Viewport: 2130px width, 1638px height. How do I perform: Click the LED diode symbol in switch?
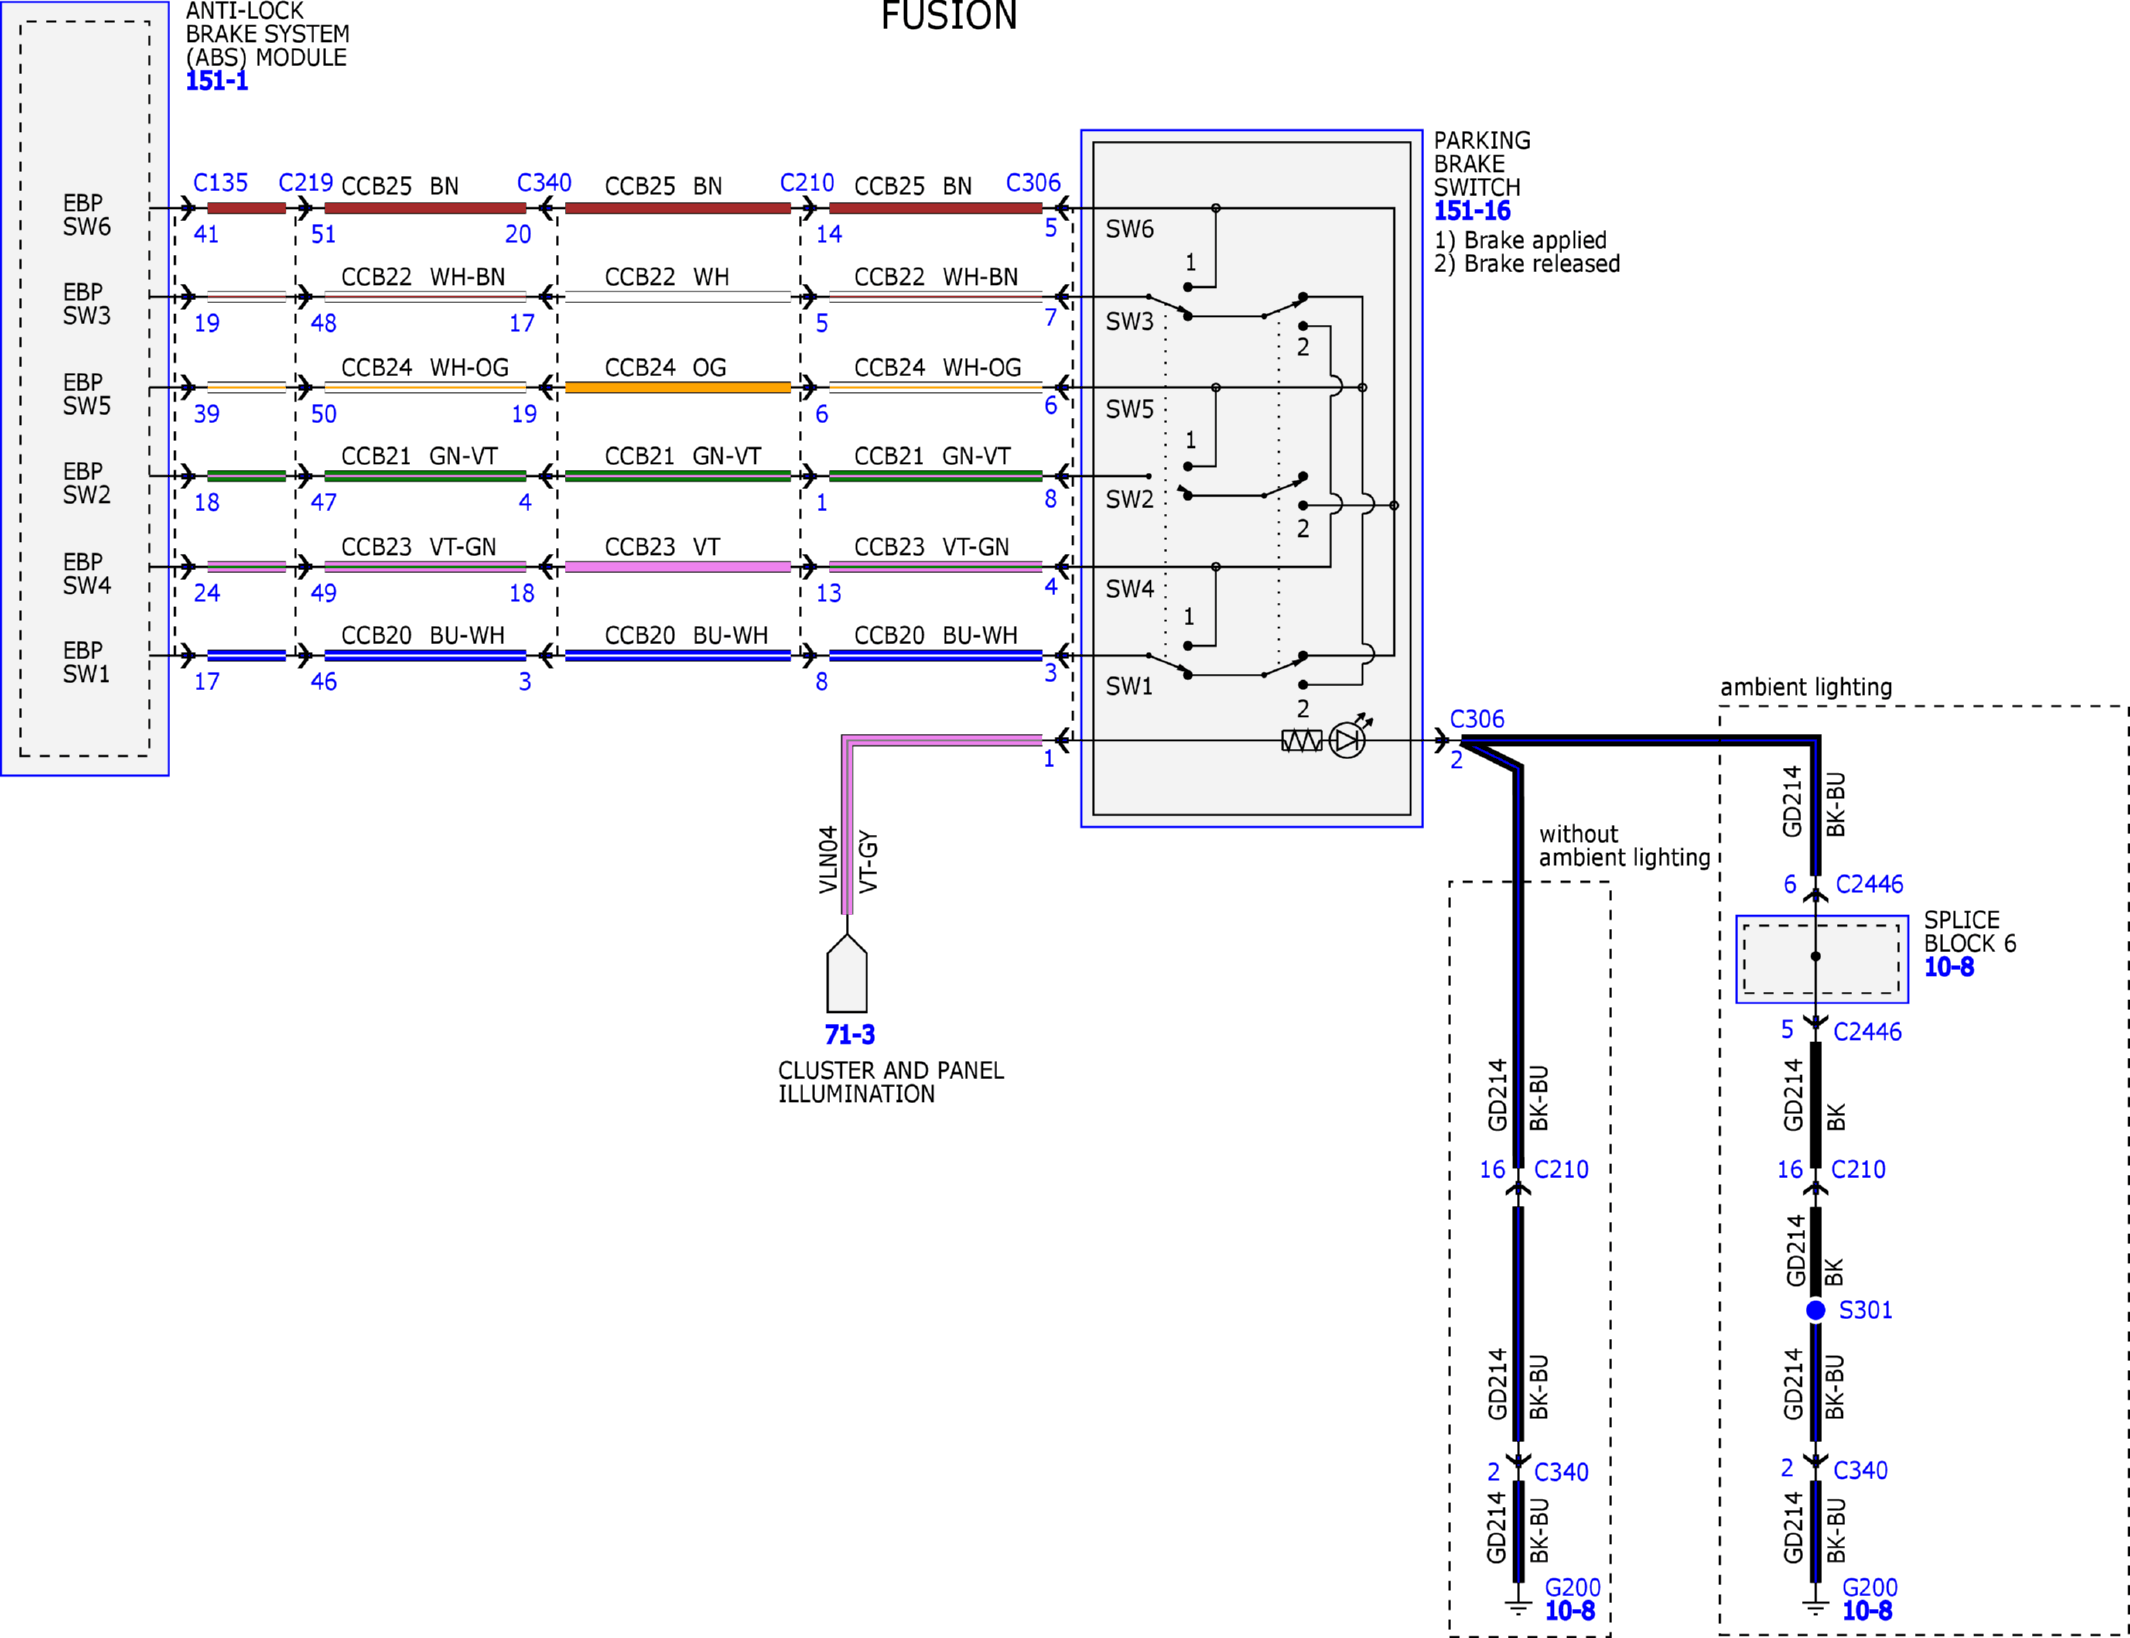point(1348,740)
